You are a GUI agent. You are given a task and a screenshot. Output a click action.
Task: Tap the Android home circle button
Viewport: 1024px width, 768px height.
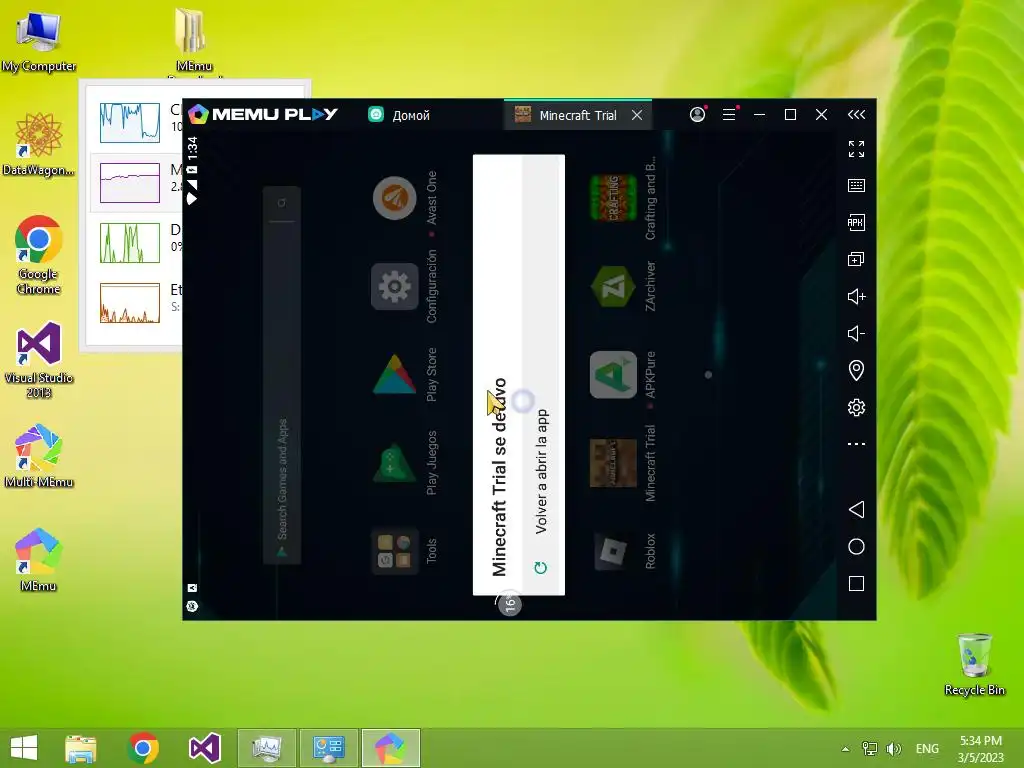click(856, 547)
